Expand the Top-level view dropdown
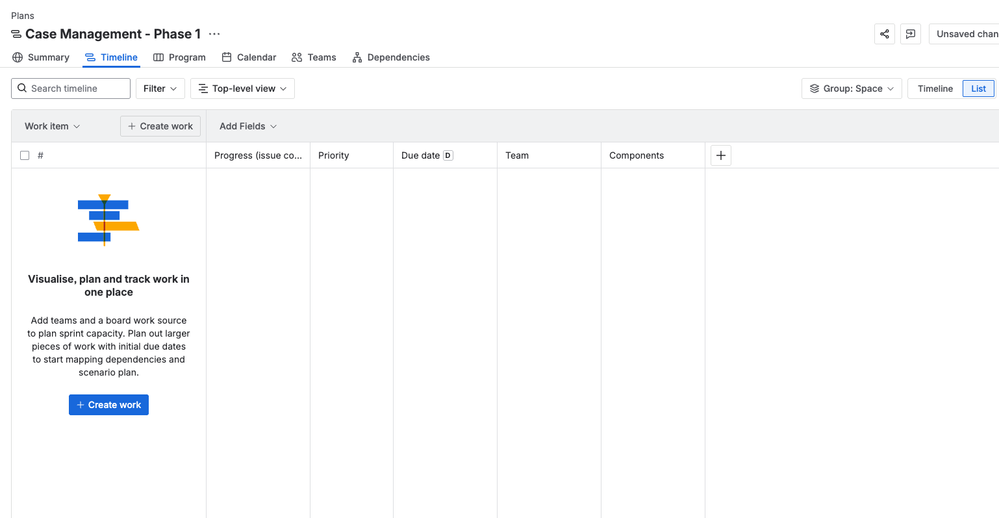This screenshot has height=518, width=999. [243, 89]
